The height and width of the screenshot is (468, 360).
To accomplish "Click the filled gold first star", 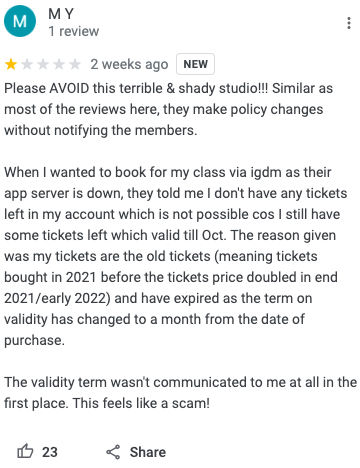I will [11, 64].
